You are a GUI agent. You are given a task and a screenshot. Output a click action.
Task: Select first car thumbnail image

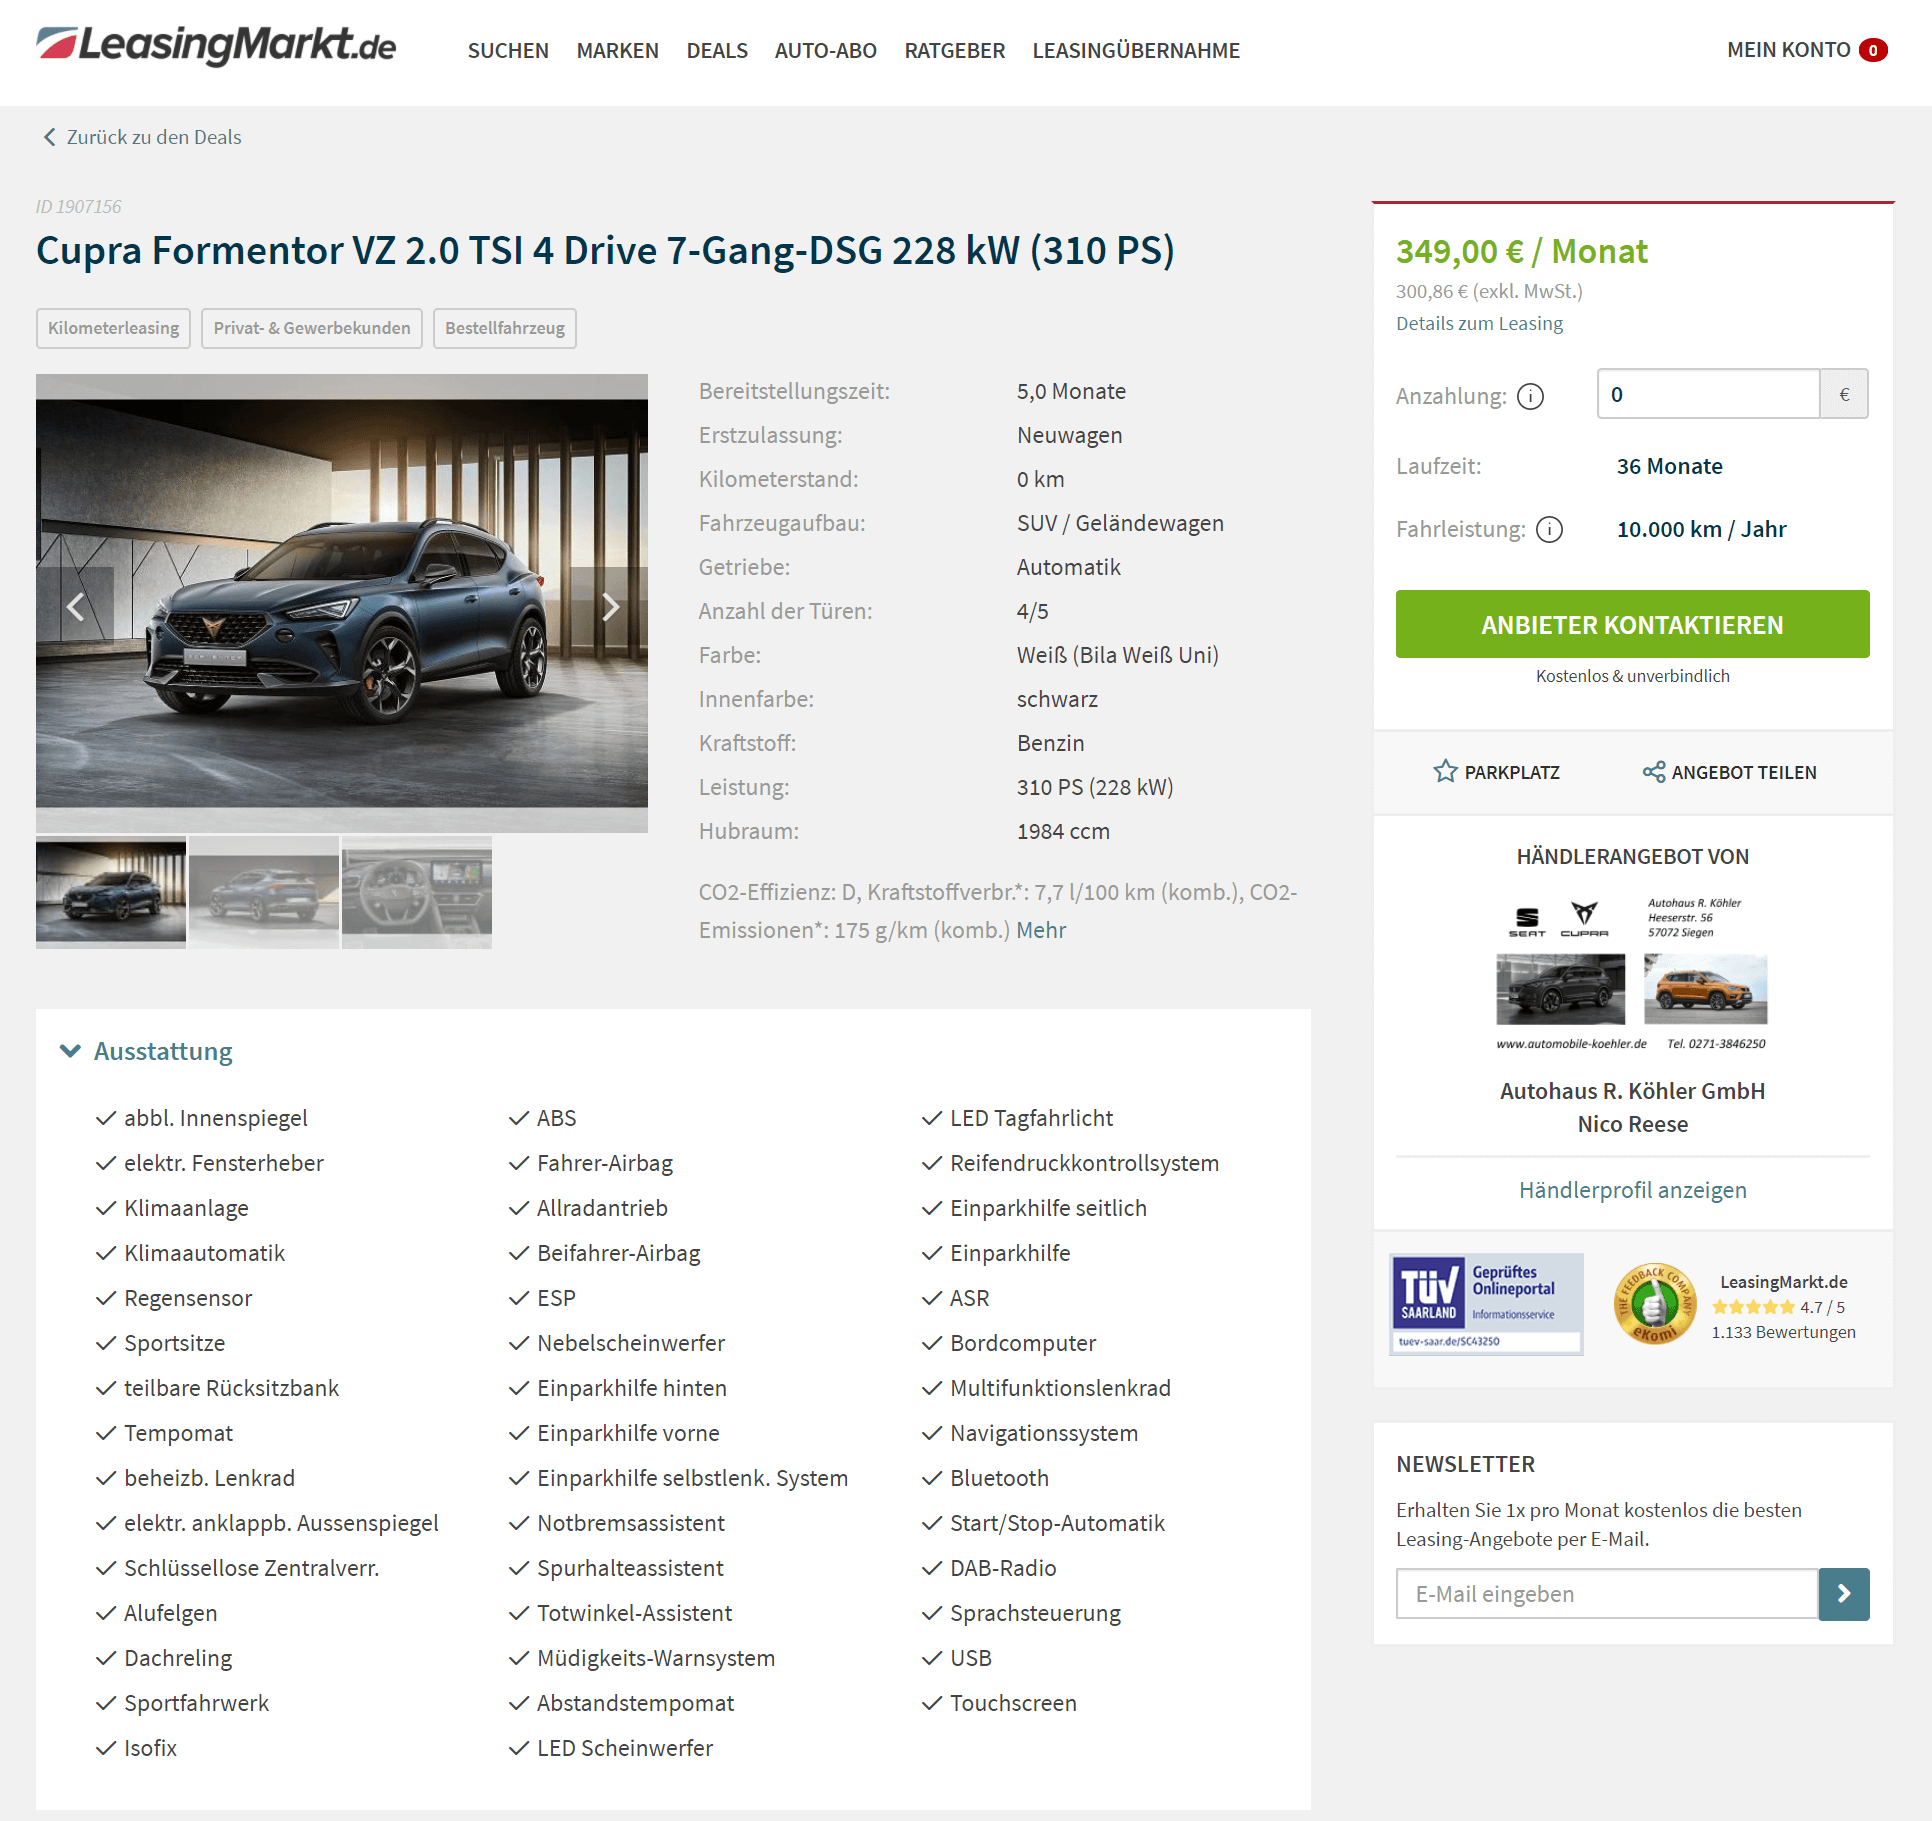[x=111, y=892]
